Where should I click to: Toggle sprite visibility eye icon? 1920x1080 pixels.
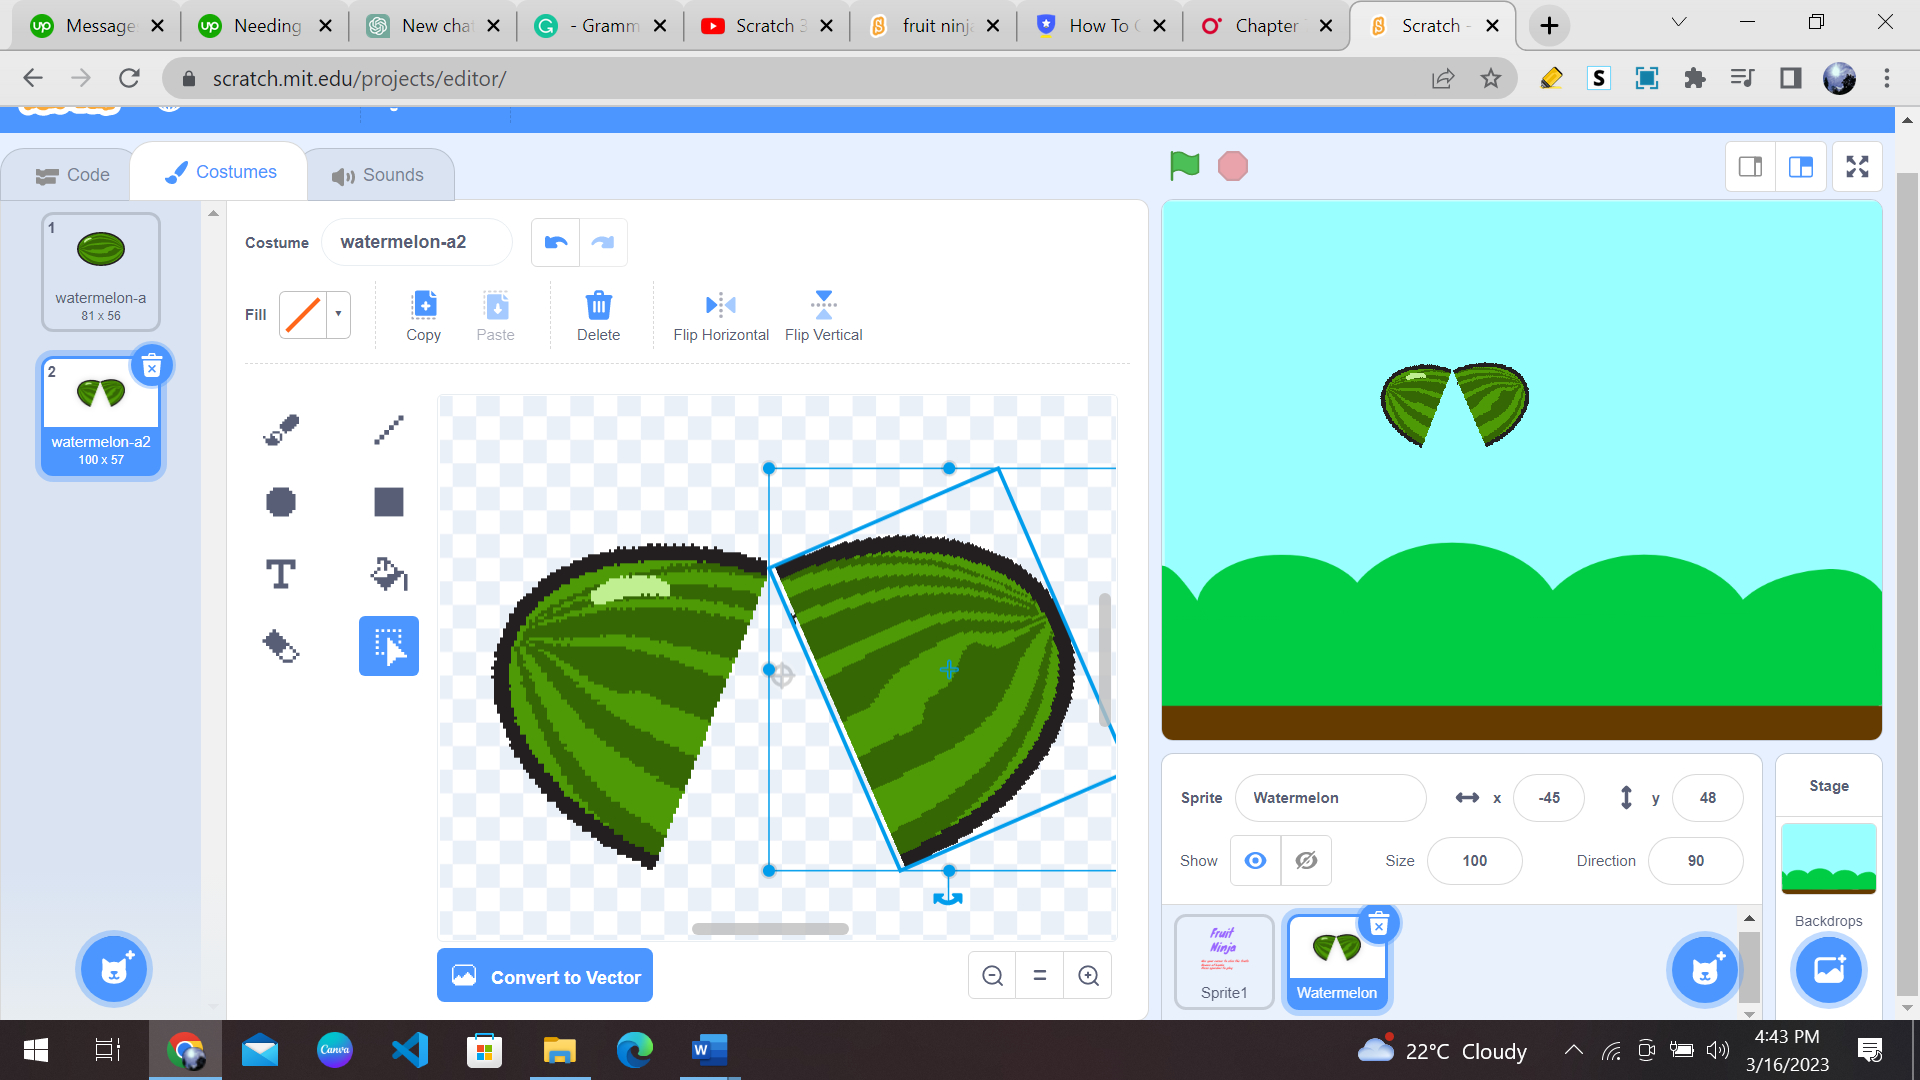point(1254,860)
